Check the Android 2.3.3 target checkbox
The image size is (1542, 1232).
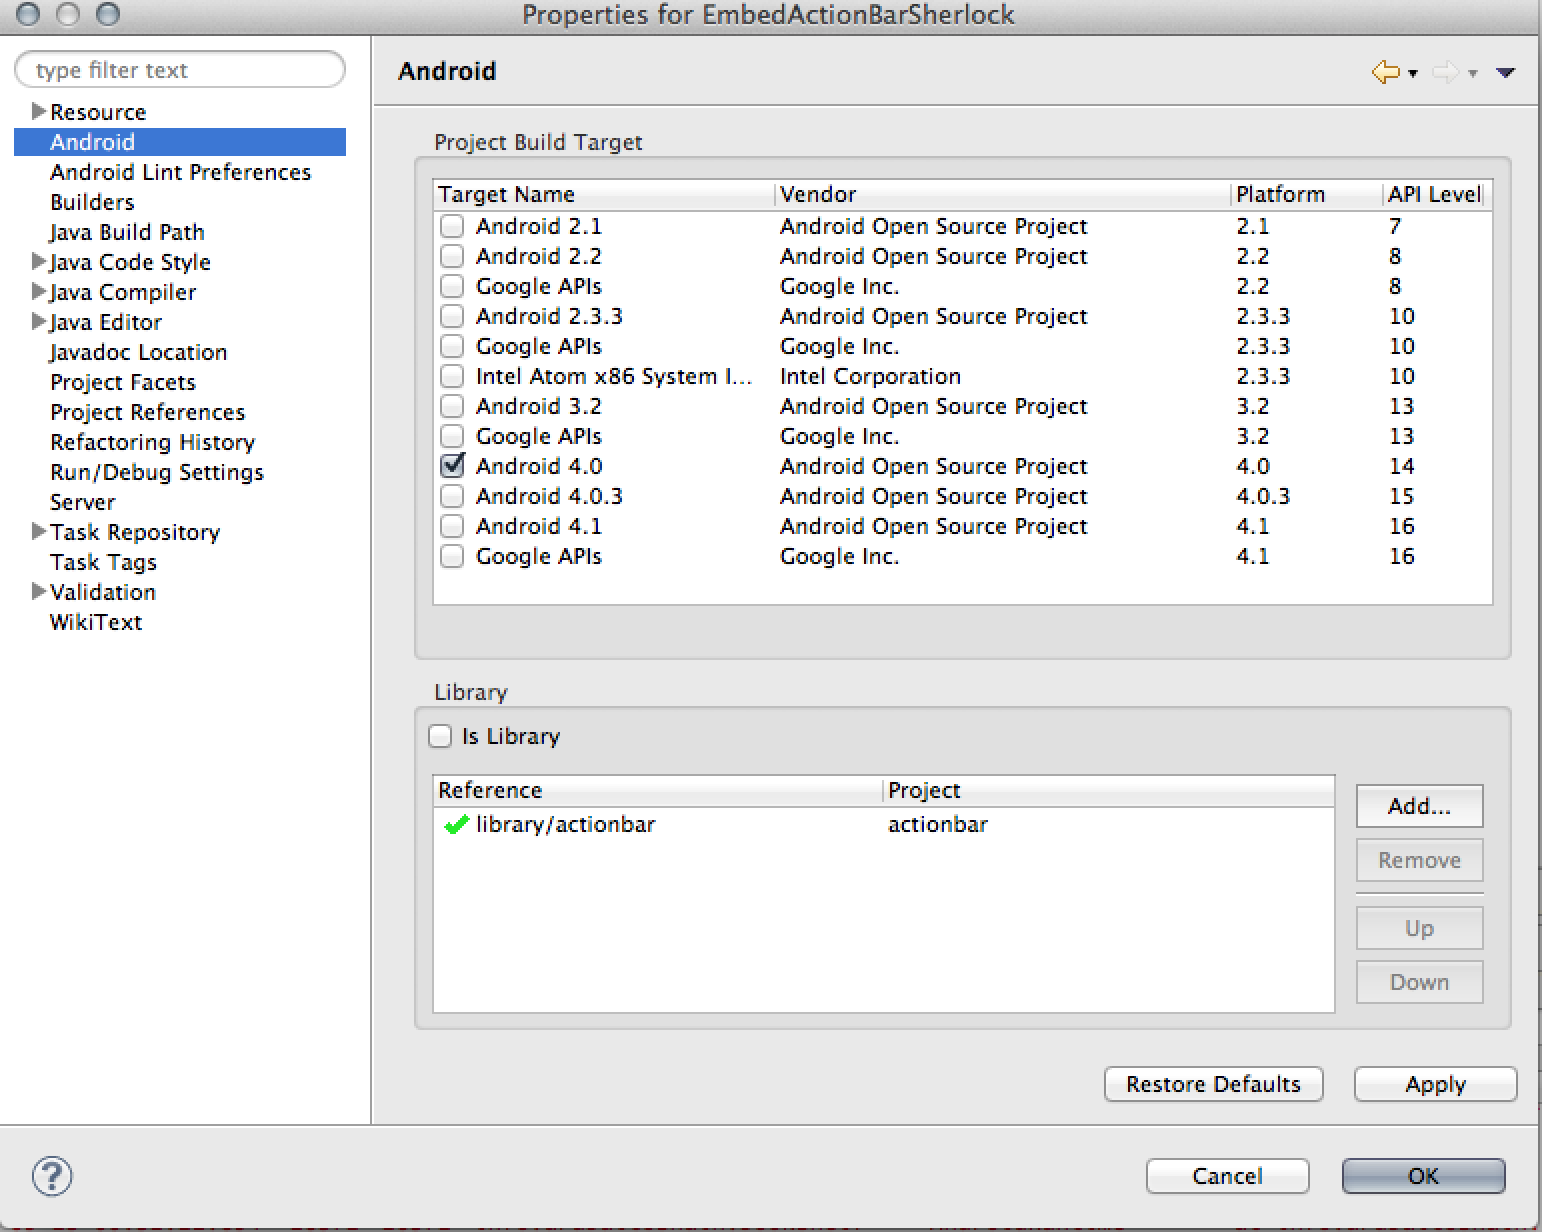tap(452, 316)
